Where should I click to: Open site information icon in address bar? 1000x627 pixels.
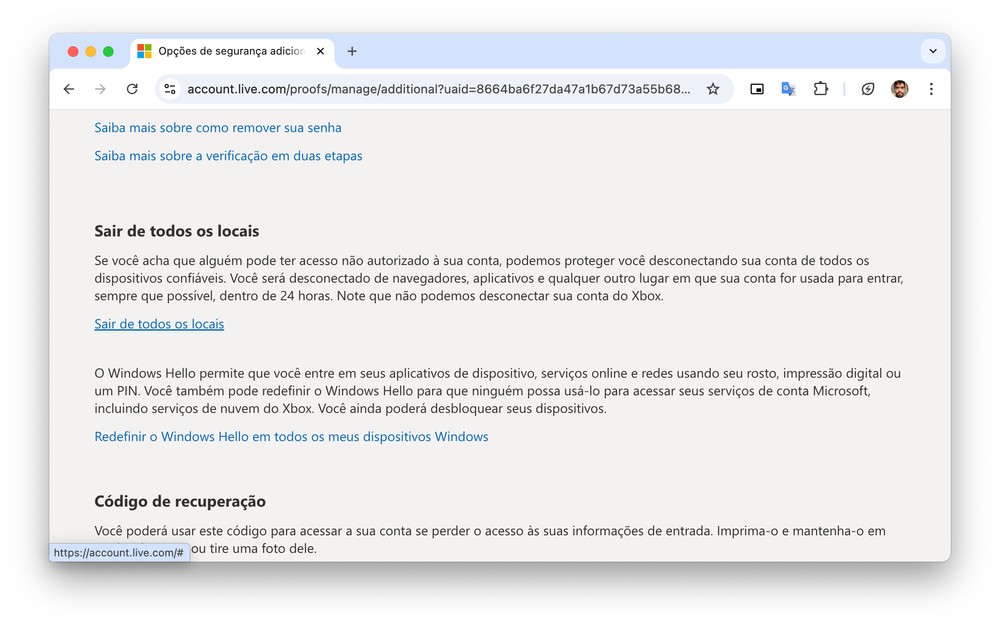point(170,89)
